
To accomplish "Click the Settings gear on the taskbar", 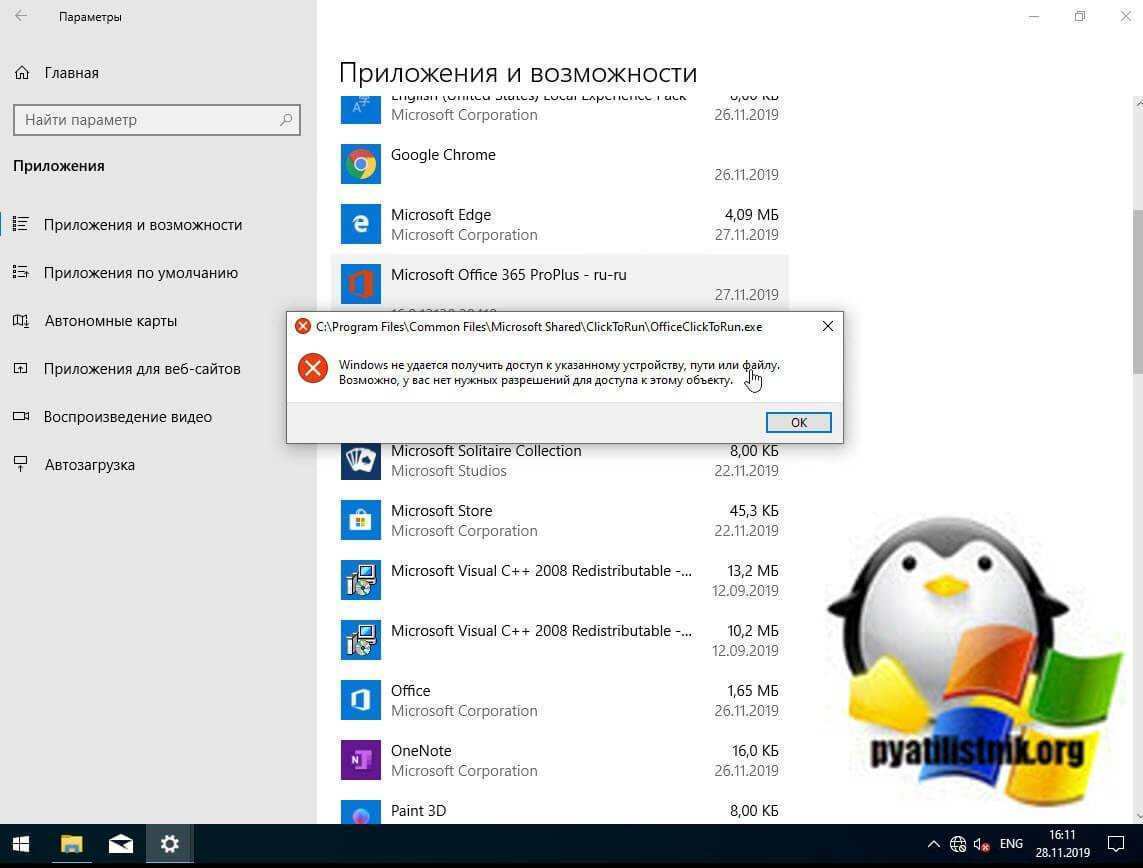I will 169,844.
